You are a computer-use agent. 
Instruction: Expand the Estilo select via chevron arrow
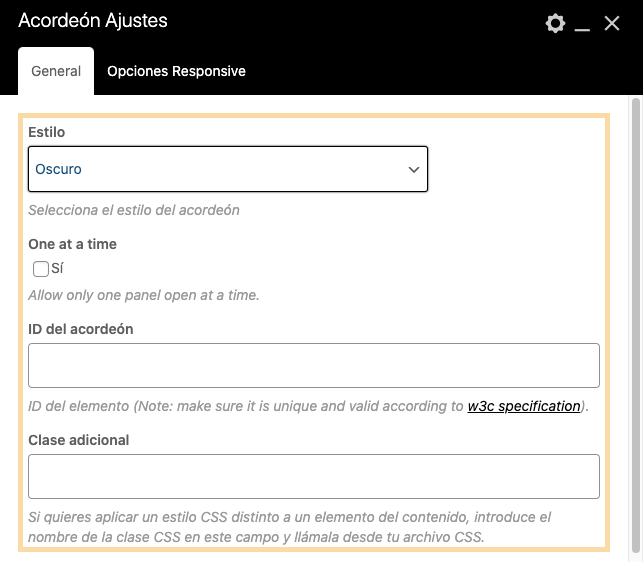[413, 170]
